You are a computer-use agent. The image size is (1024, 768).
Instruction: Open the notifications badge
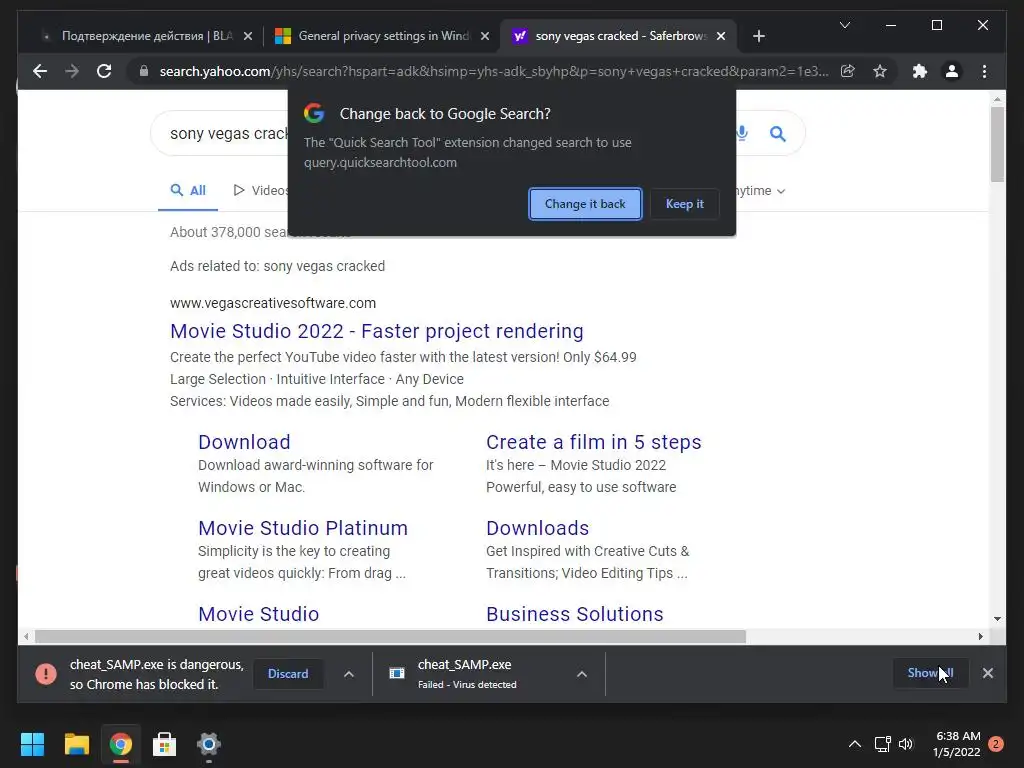996,744
